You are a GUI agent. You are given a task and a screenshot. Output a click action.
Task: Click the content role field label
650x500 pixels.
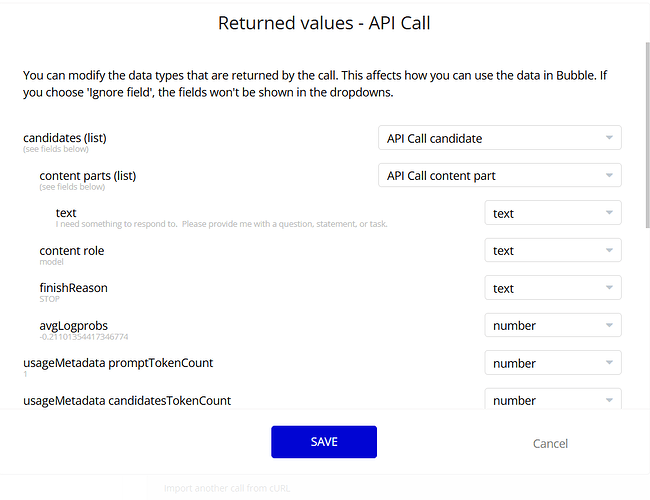coord(72,250)
